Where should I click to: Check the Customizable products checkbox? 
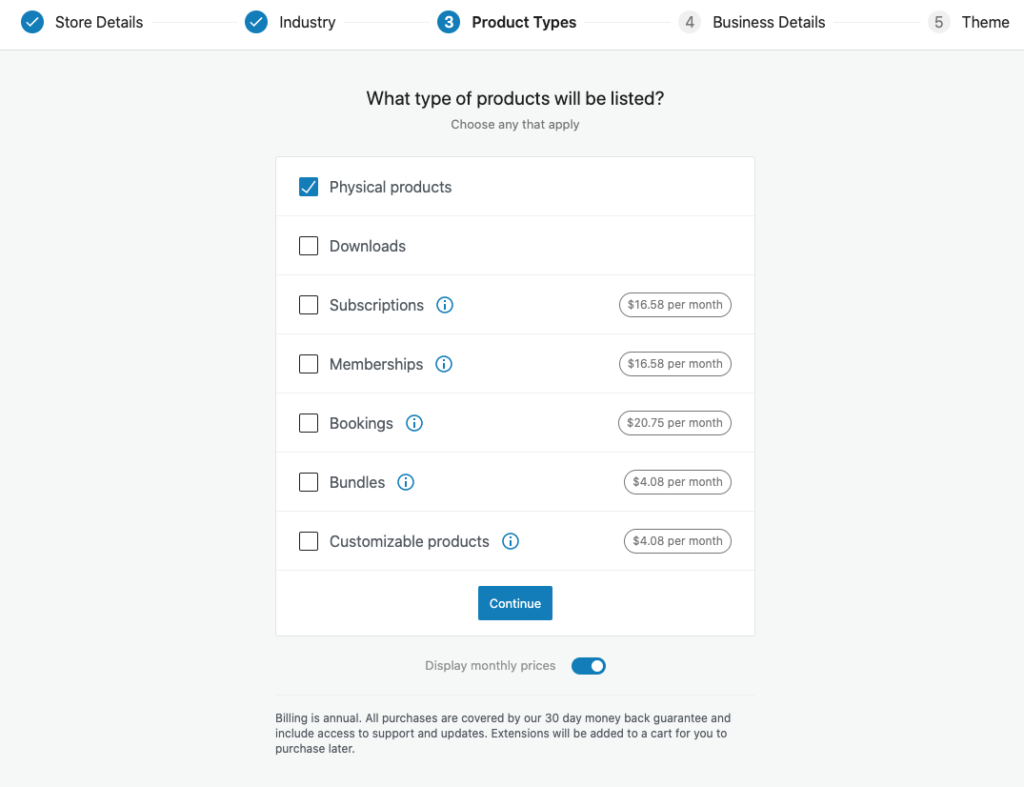click(x=308, y=541)
